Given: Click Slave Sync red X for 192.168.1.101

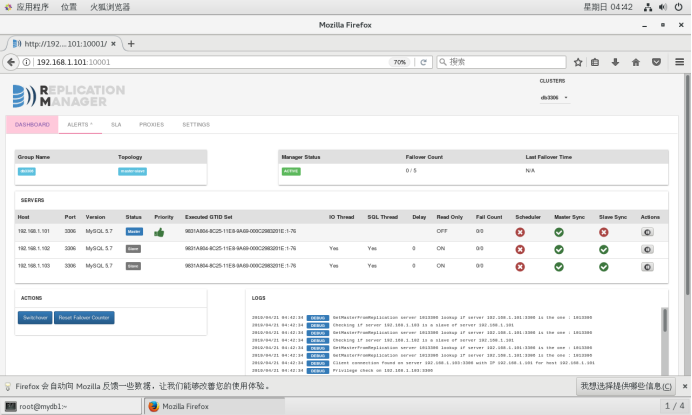Looking at the screenshot, I should click(604, 232).
